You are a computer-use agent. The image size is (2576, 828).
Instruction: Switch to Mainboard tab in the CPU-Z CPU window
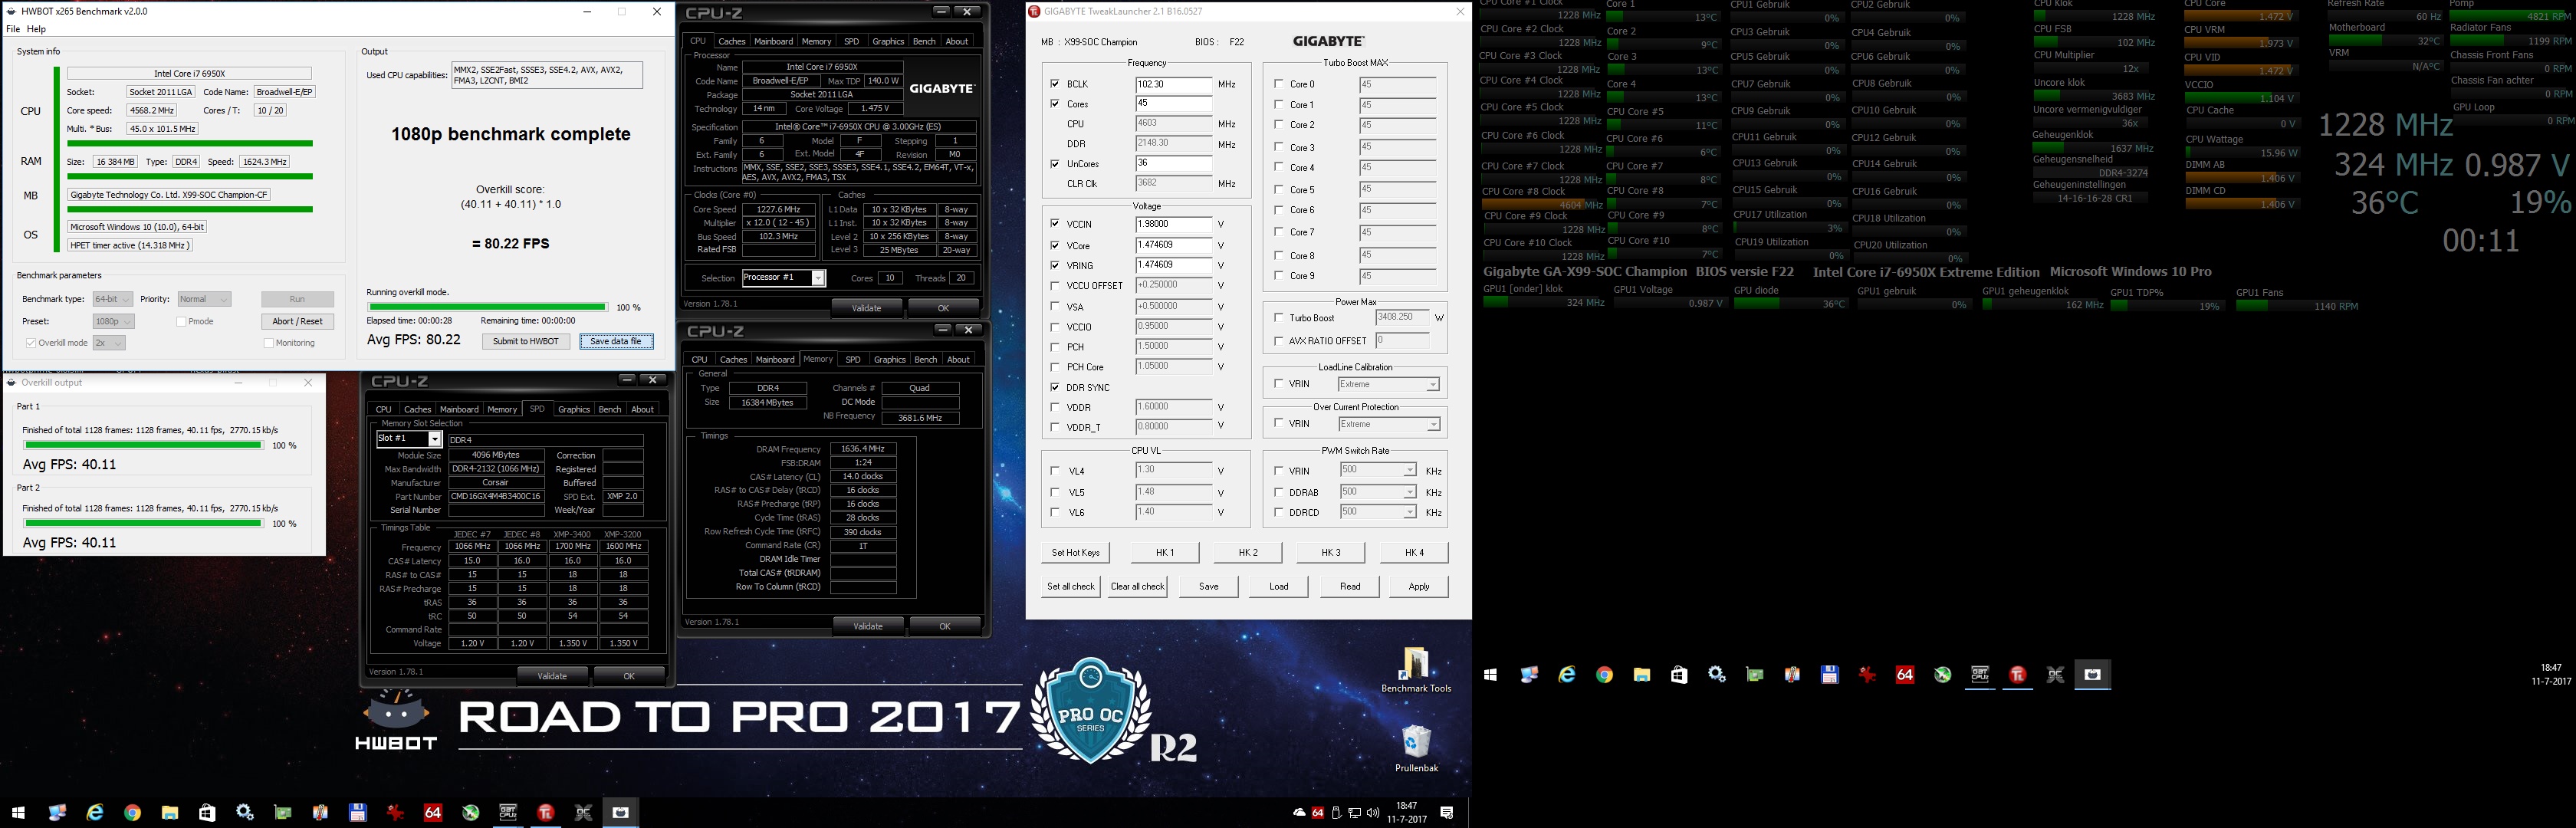pyautogui.click(x=773, y=41)
